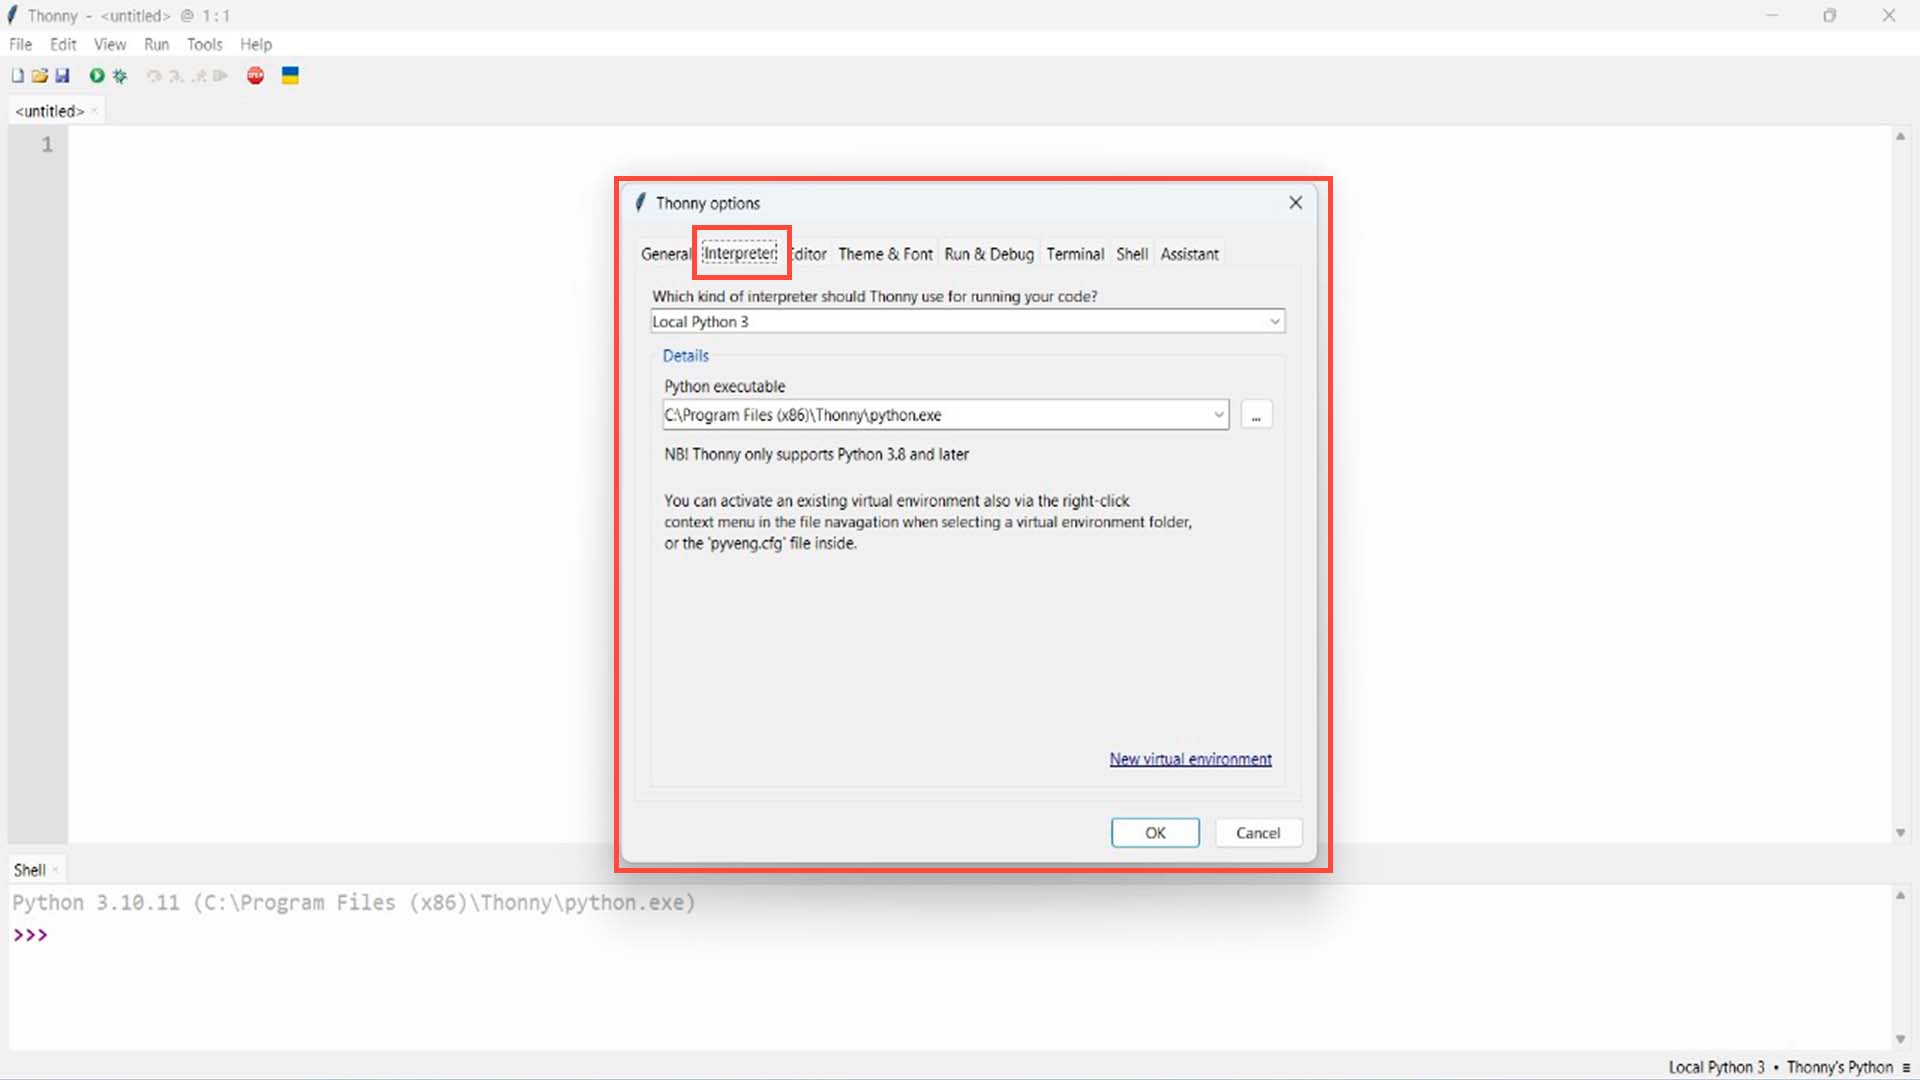Click line number 1 in editor gutter

click(x=47, y=145)
